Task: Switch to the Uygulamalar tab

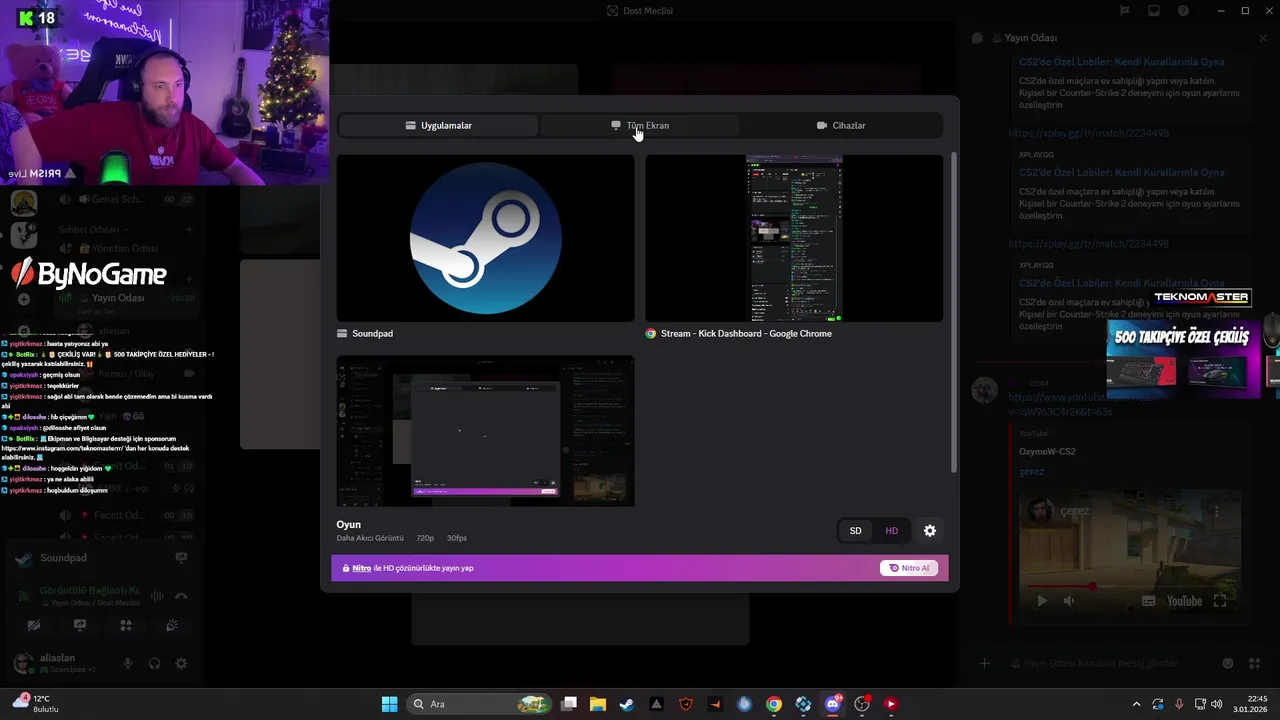Action: click(438, 125)
